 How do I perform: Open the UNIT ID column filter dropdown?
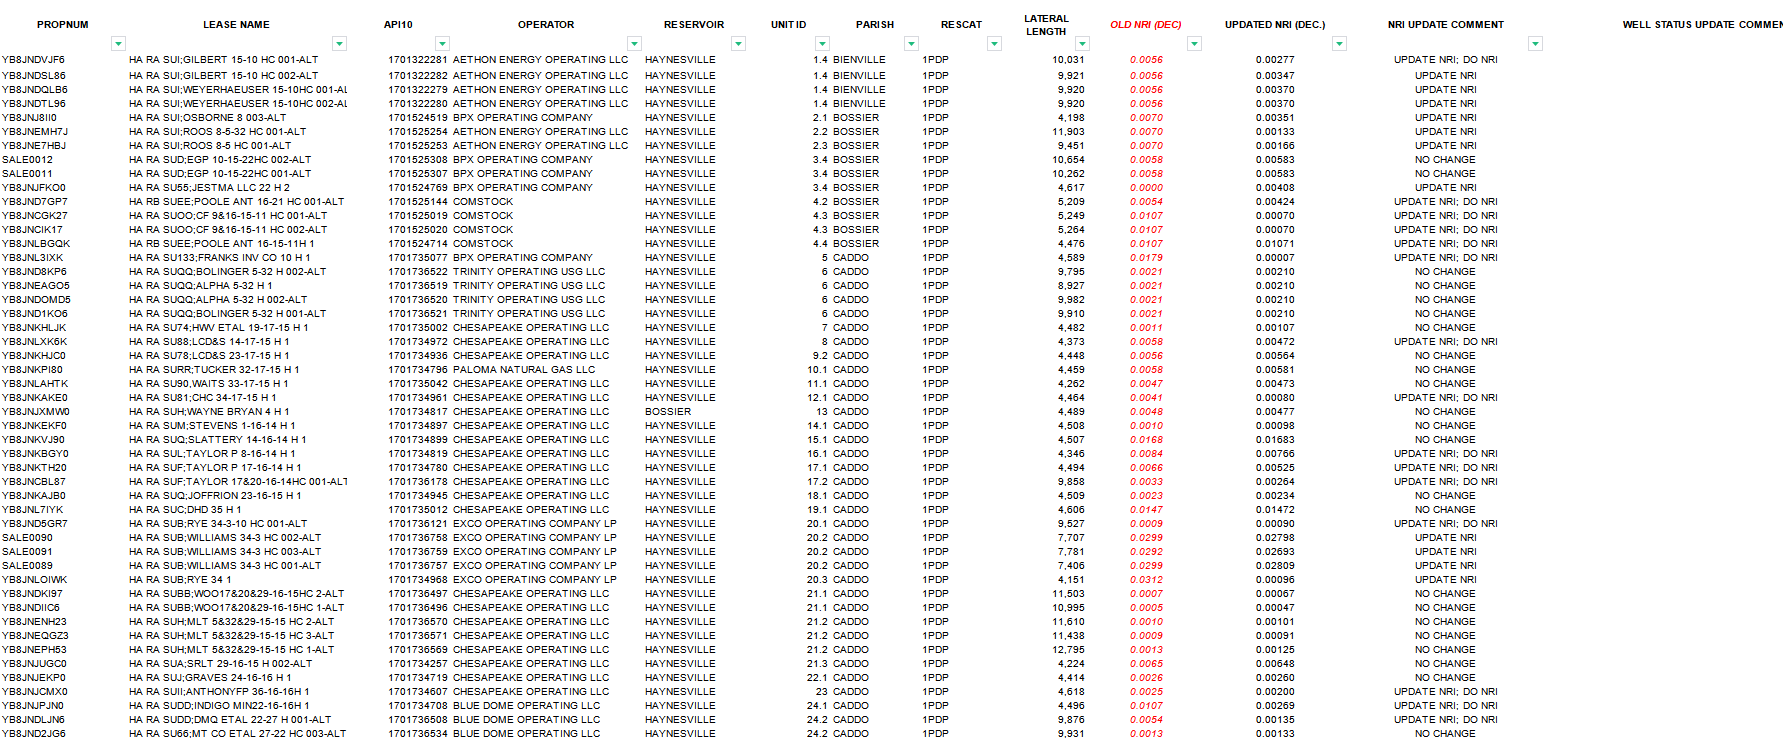(x=822, y=44)
